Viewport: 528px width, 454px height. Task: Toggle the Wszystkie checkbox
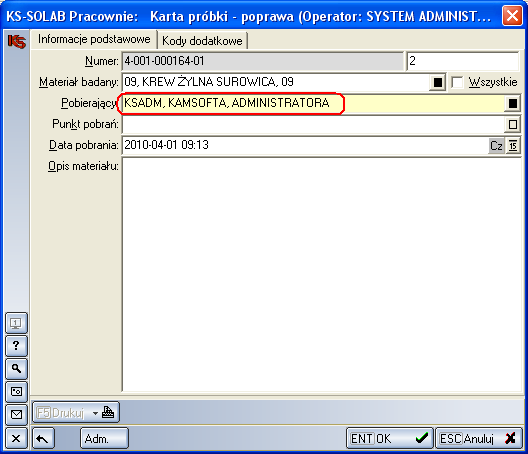(x=457, y=82)
